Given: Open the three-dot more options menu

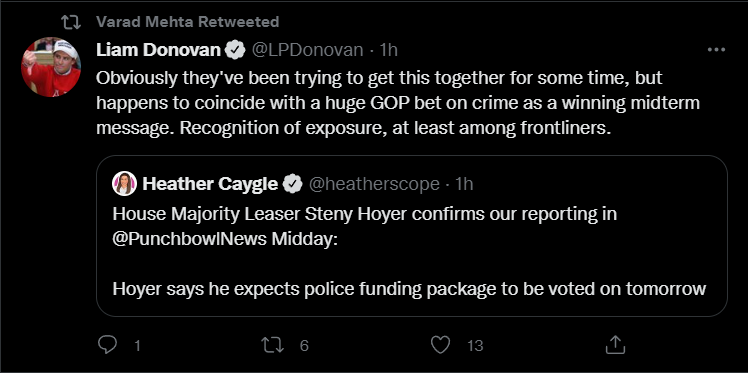Looking at the screenshot, I should pyautogui.click(x=716, y=50).
